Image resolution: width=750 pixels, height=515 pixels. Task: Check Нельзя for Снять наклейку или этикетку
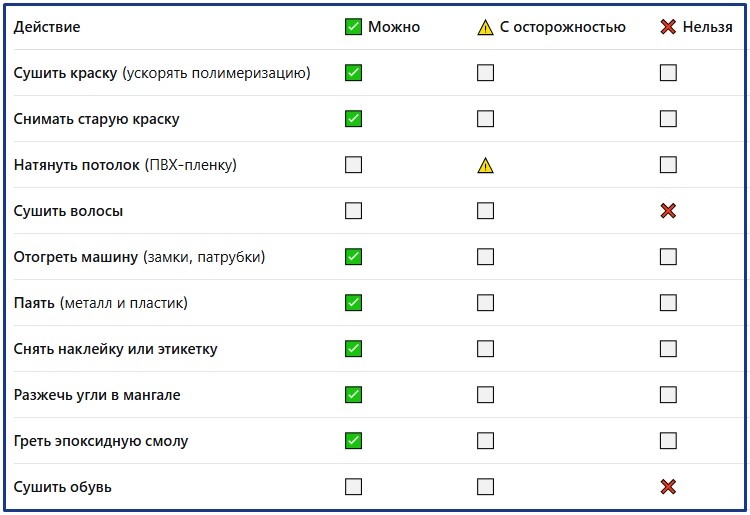[668, 349]
